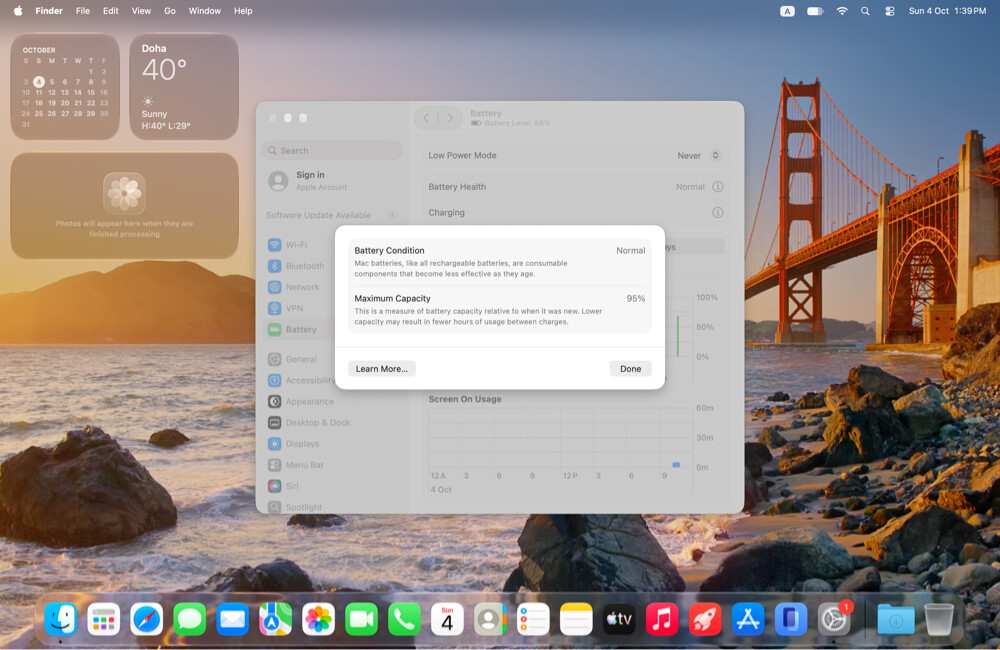Open Window menu
The height and width of the screenshot is (650, 1000).
pos(205,11)
